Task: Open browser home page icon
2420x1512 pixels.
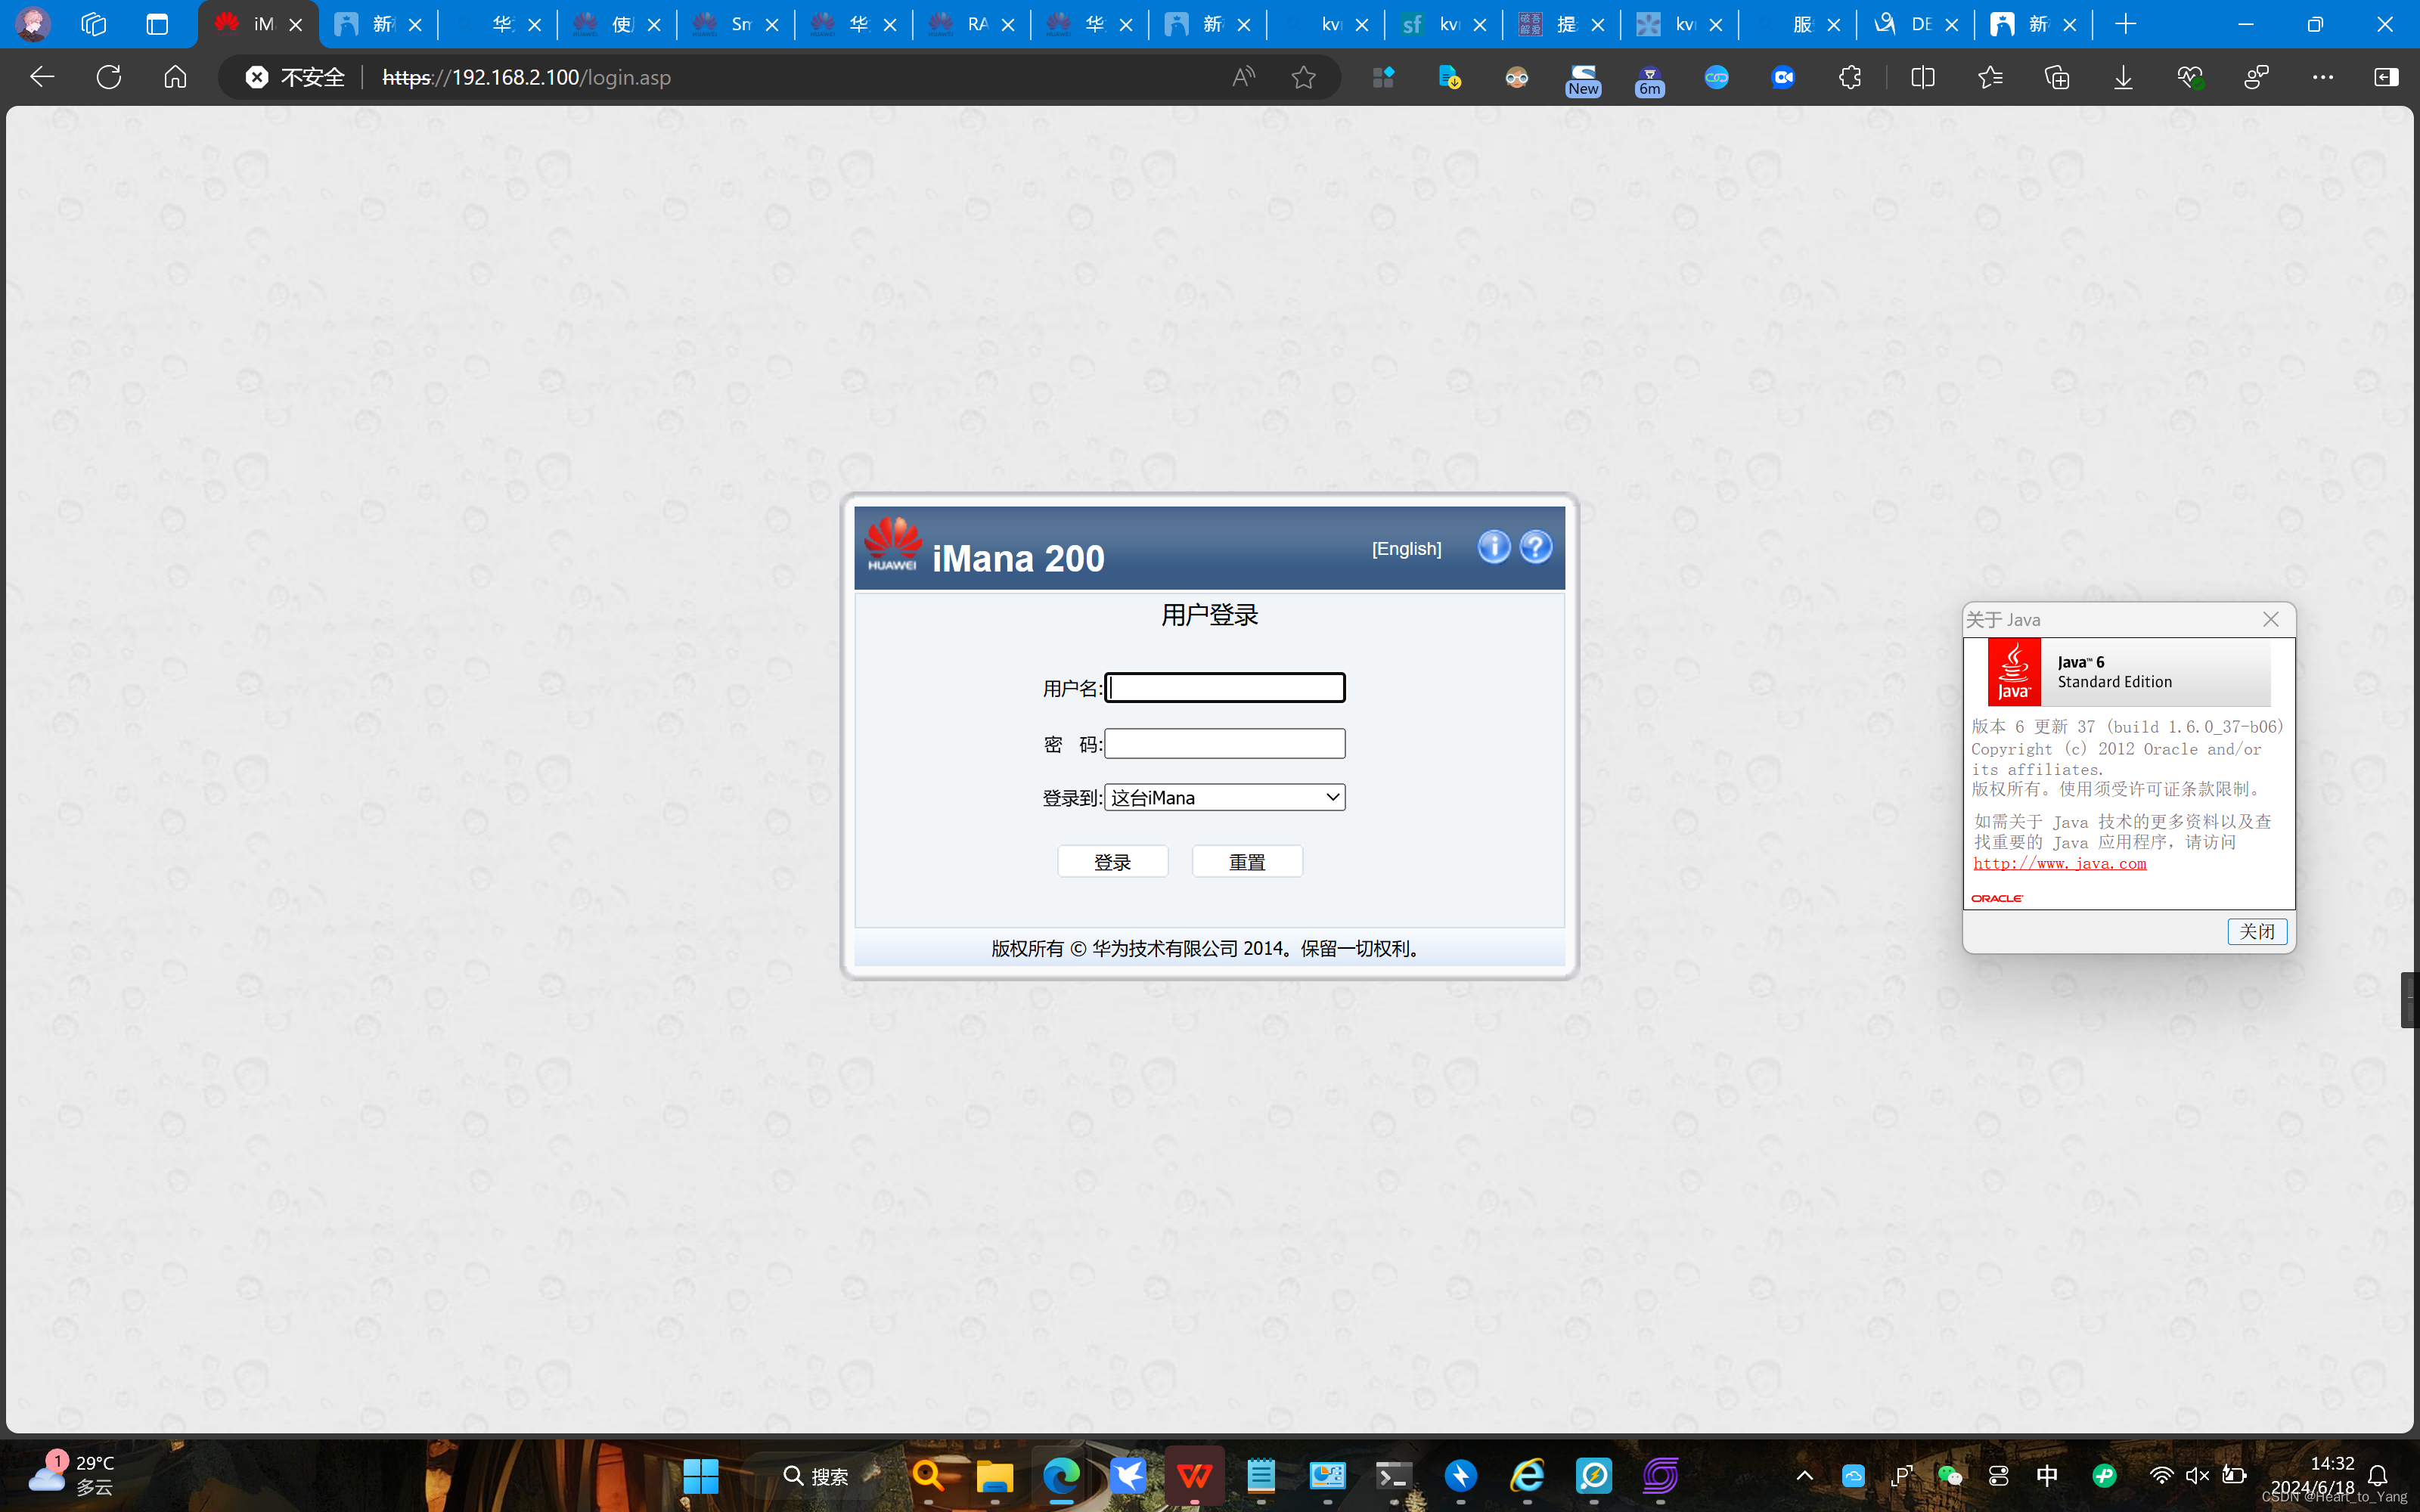Action: (175, 77)
